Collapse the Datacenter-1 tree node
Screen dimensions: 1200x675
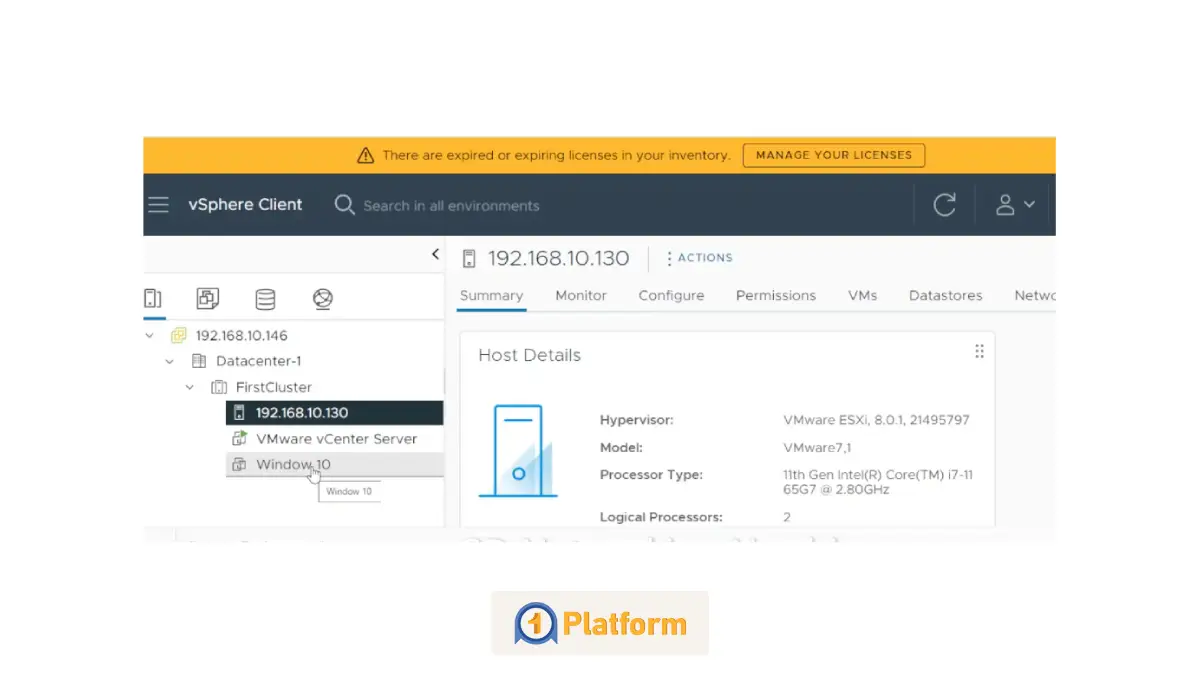point(170,361)
